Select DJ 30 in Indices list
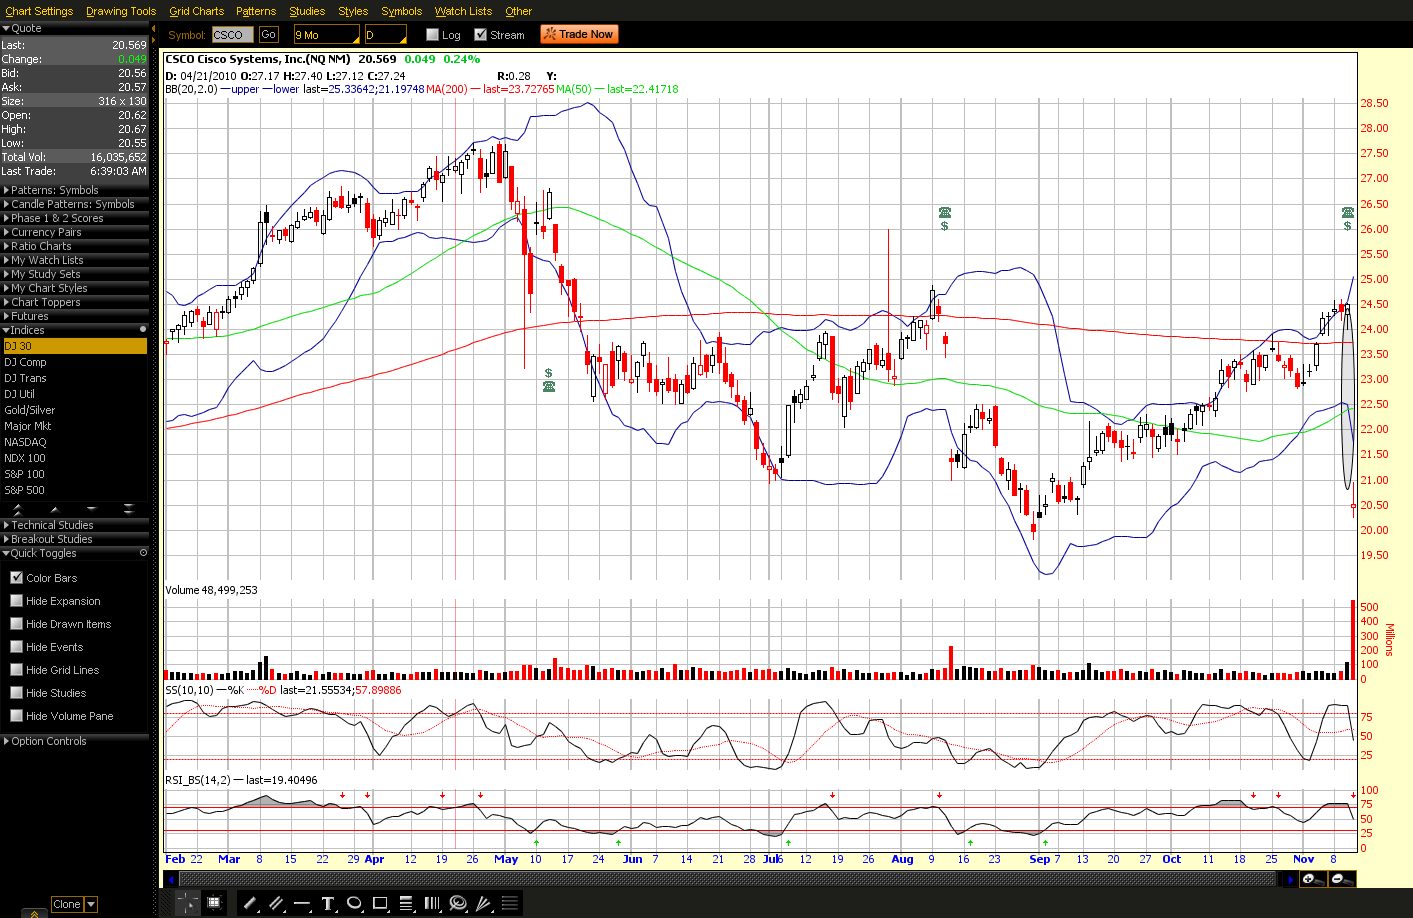 click(74, 346)
